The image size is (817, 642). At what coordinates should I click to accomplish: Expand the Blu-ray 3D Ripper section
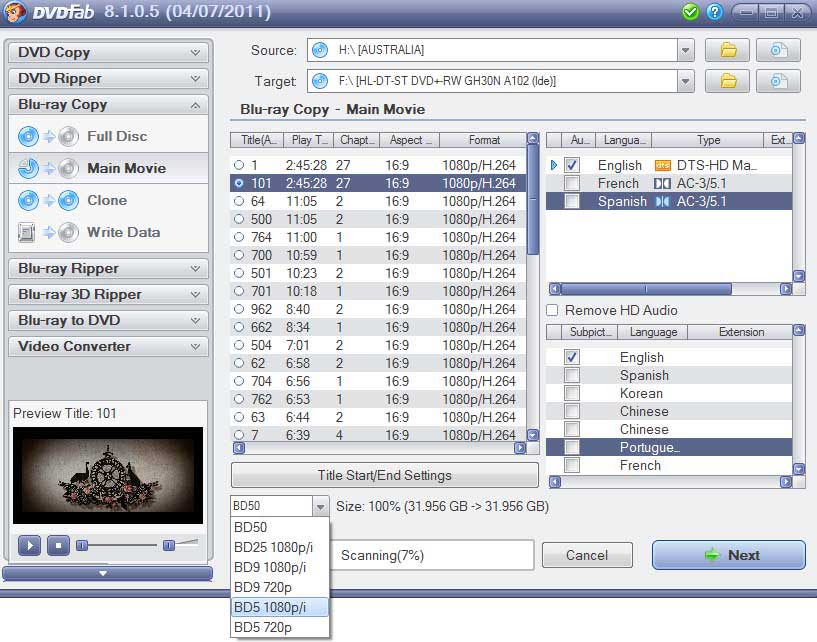(x=108, y=295)
